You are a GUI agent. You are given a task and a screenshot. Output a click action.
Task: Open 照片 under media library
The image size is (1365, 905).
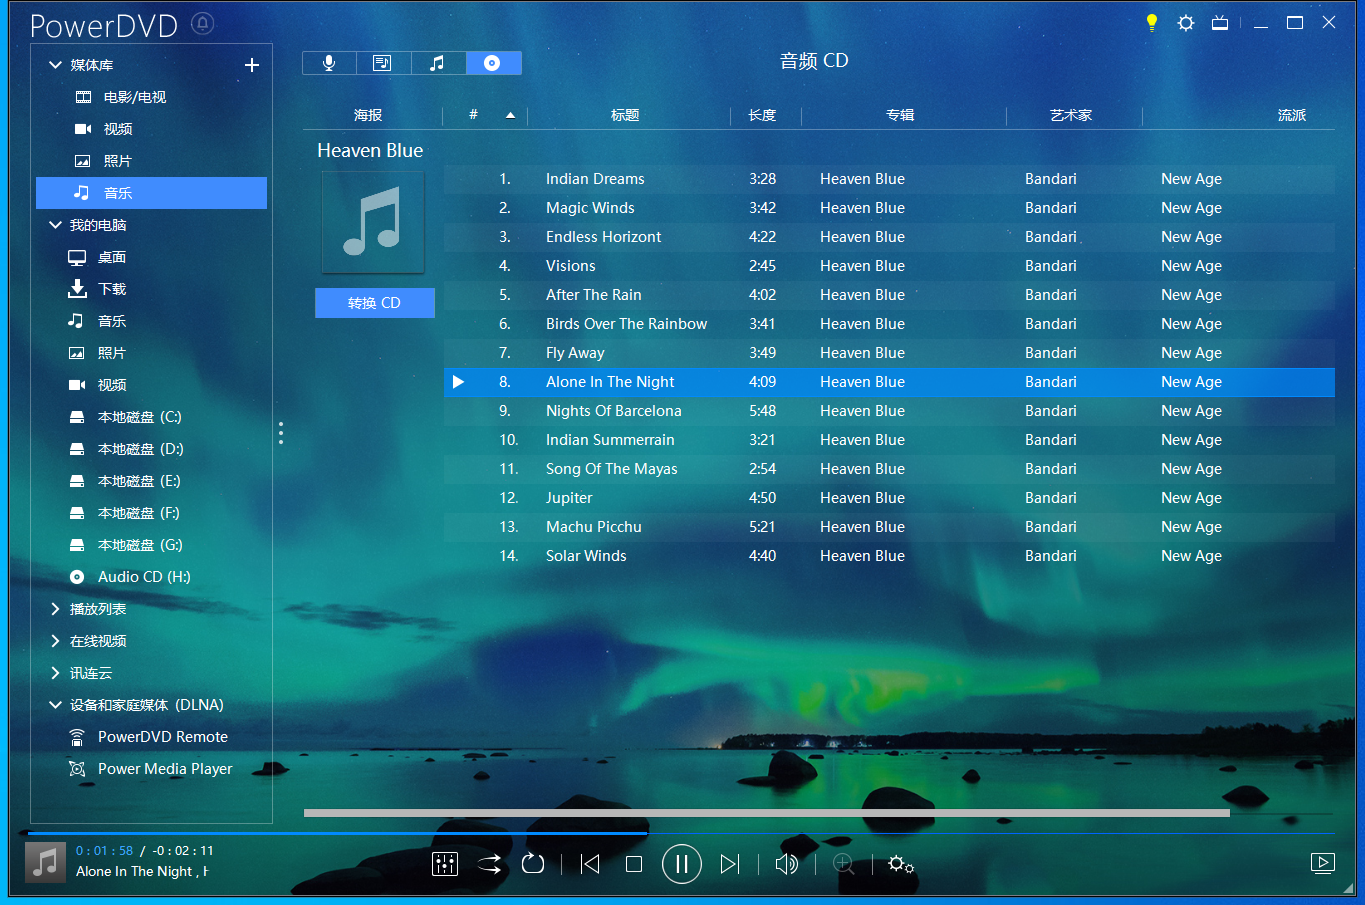(151, 161)
